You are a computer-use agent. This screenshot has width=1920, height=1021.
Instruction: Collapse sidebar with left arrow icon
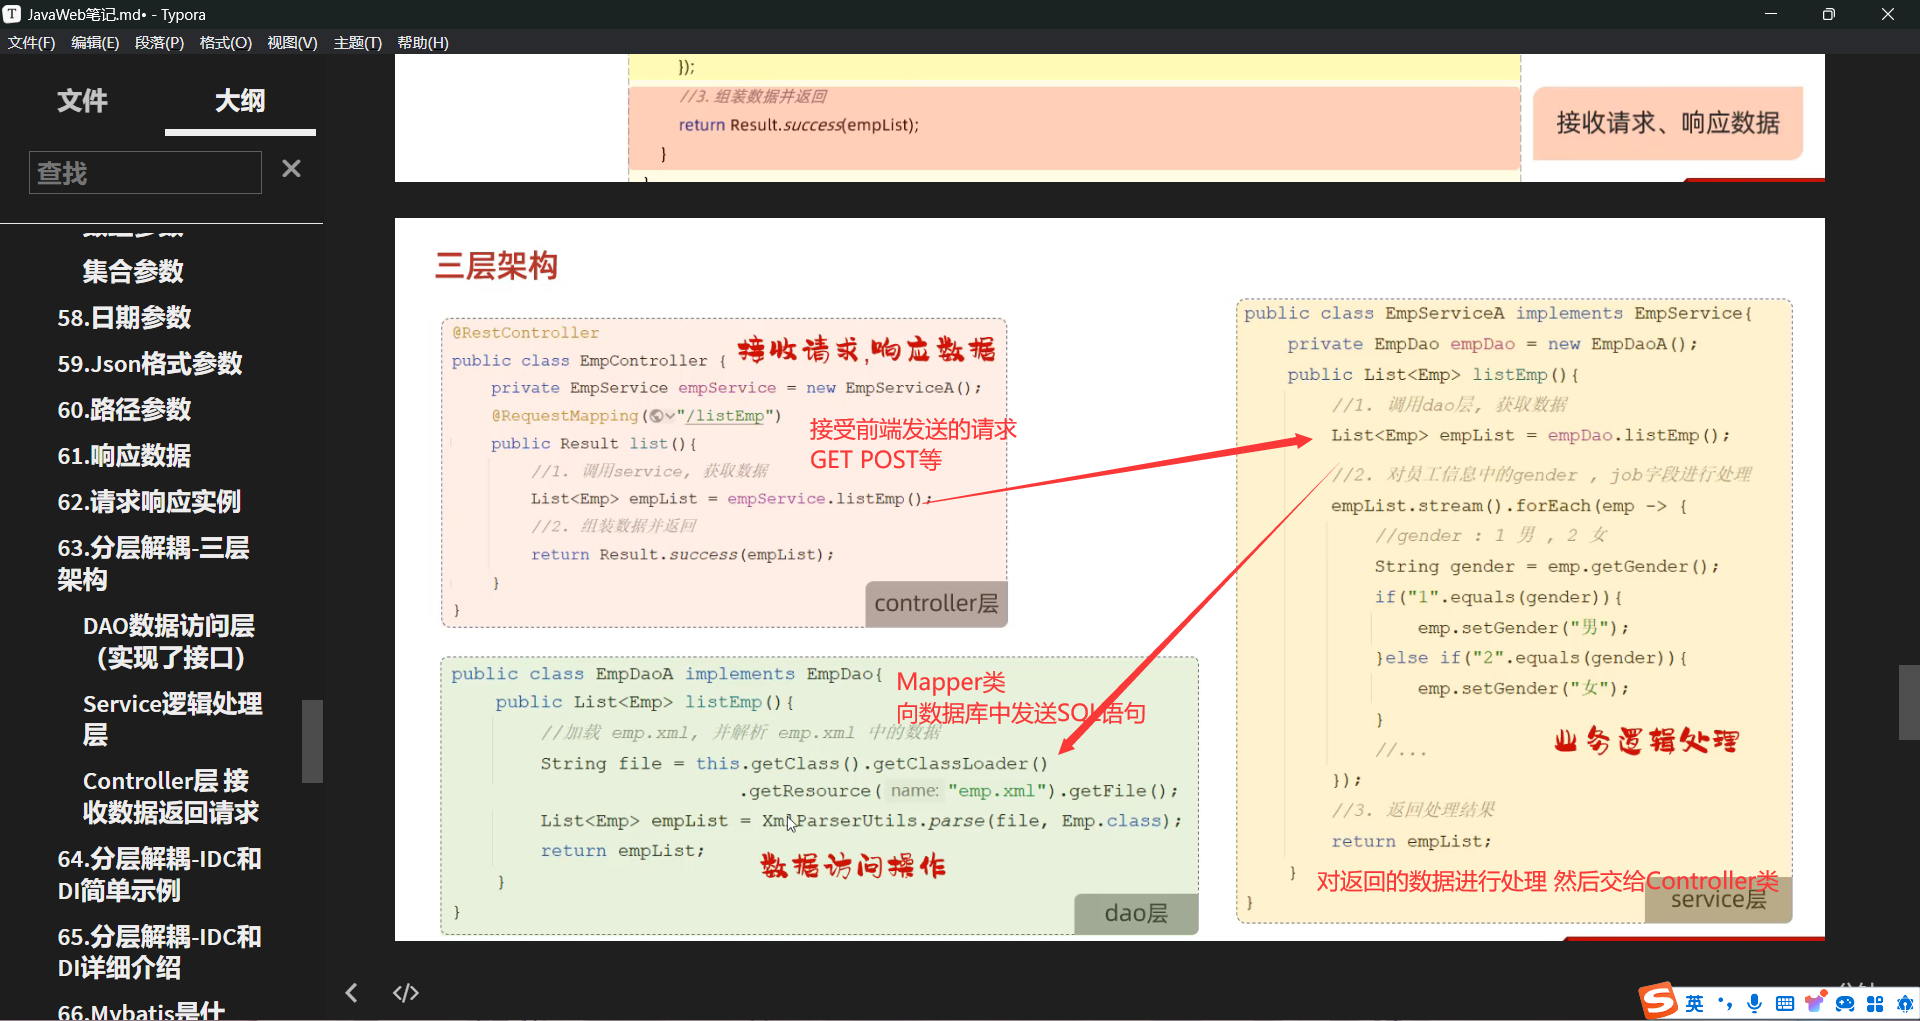coord(351,993)
